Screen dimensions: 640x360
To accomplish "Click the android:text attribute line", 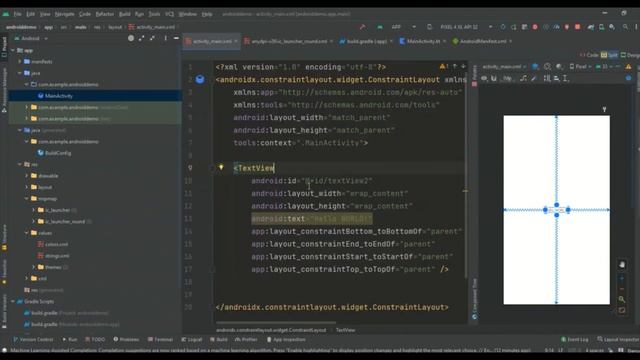I will [x=312, y=219].
